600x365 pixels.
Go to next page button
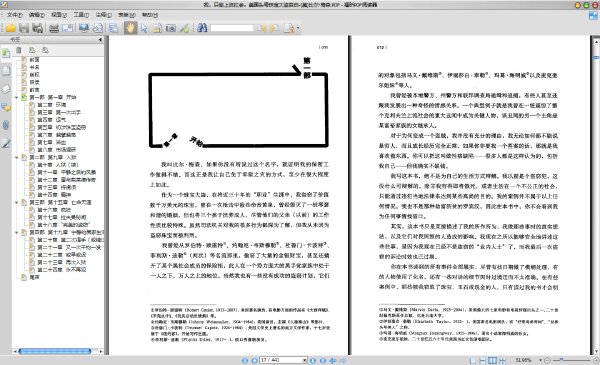tap(313, 360)
